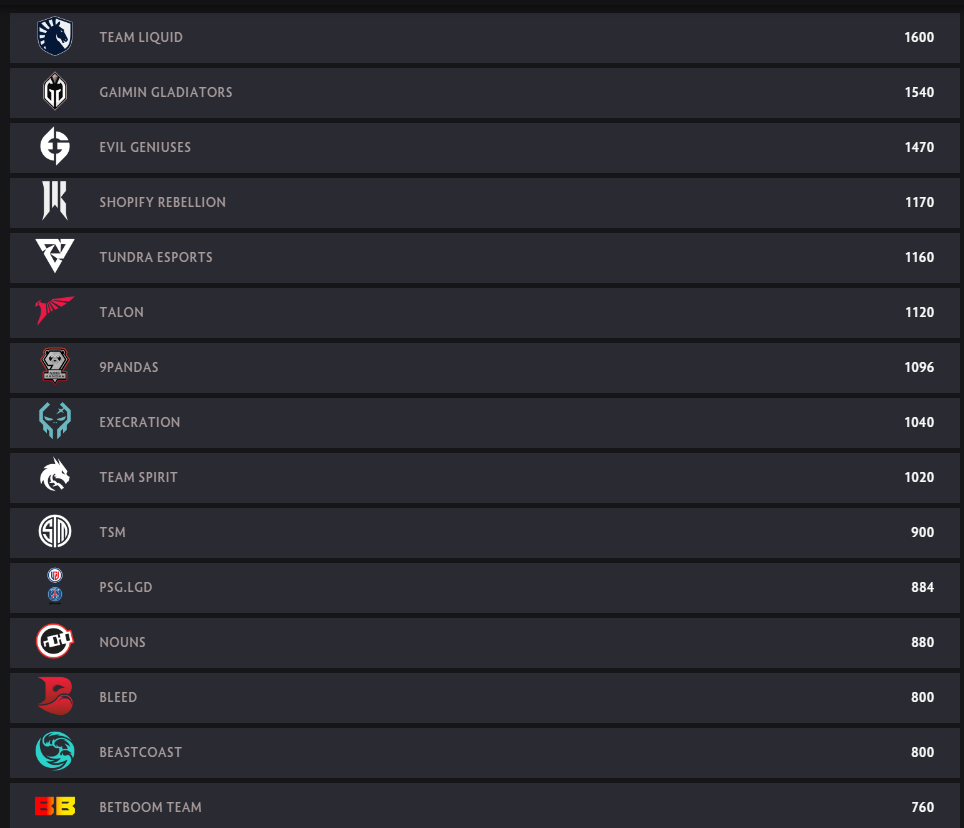Open the Nouns glasses logo
Image resolution: width=964 pixels, height=828 pixels.
[x=55, y=641]
